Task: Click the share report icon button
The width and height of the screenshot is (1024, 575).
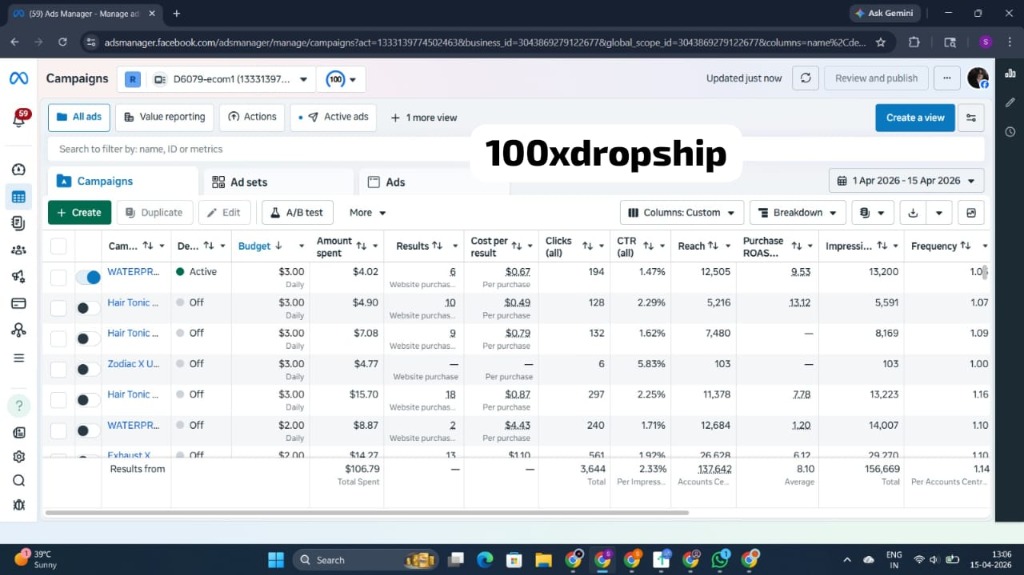Action: 971,213
